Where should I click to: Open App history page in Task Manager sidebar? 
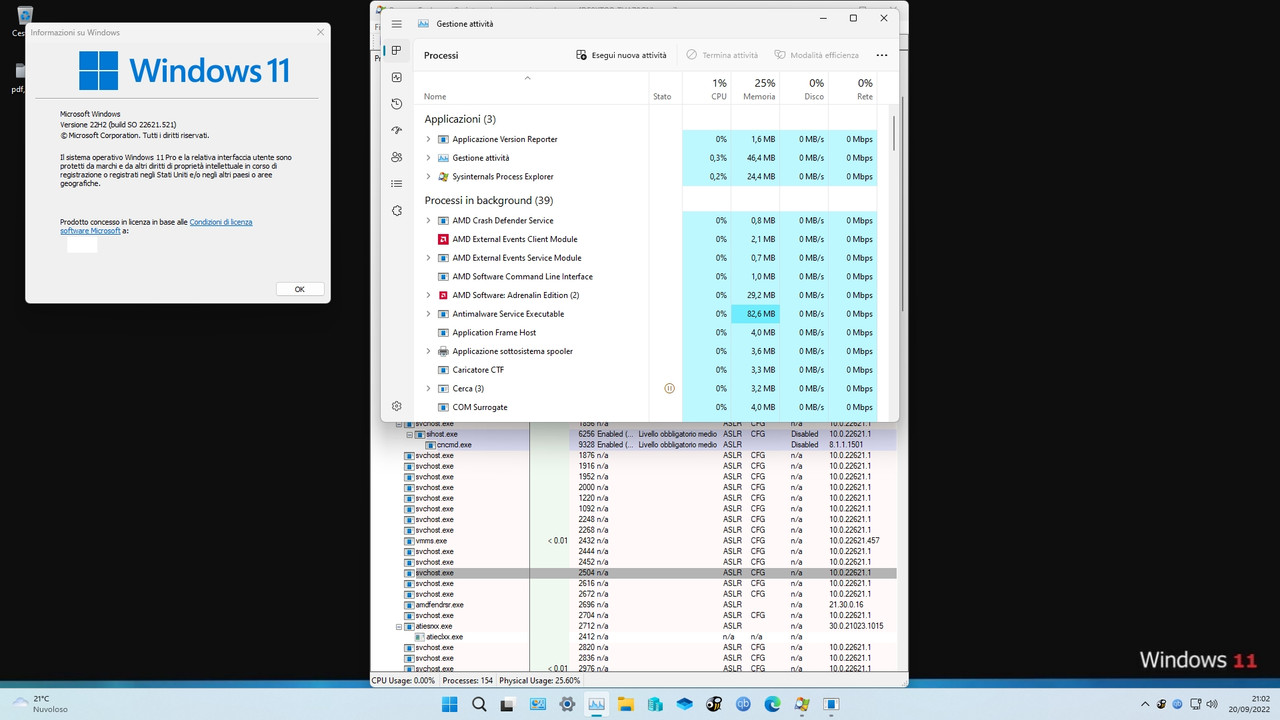click(x=397, y=104)
